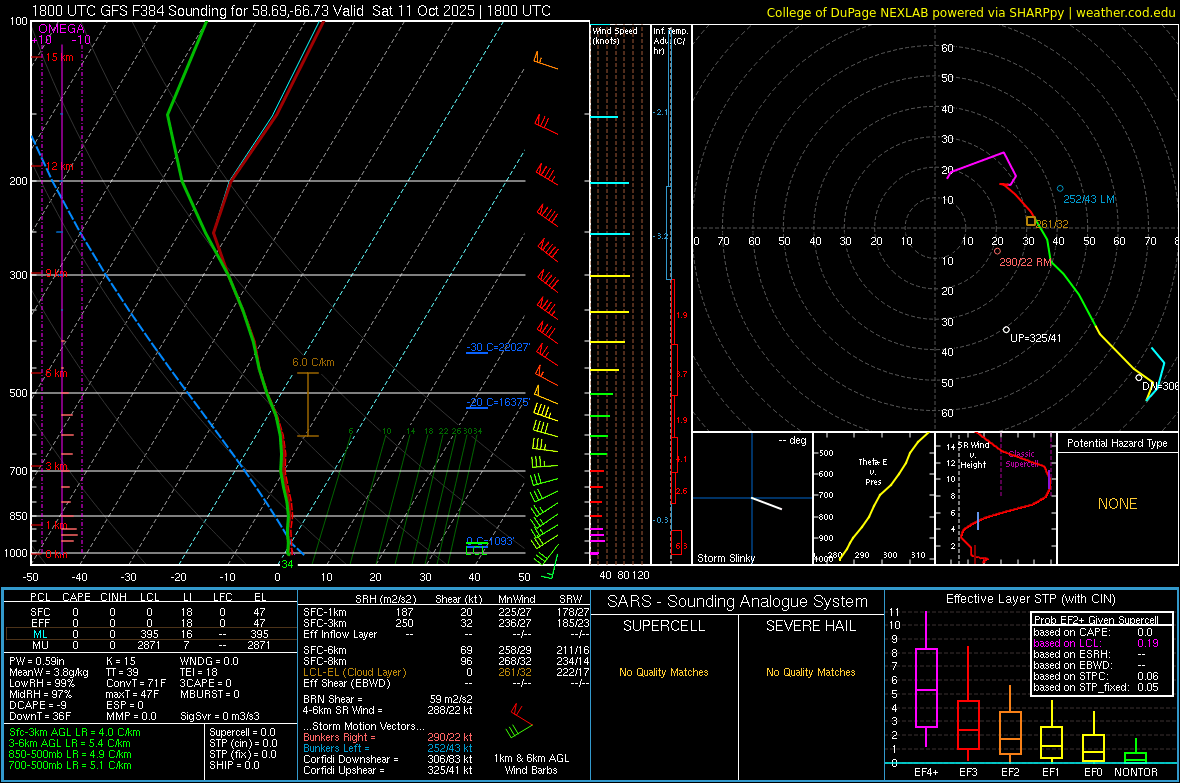This screenshot has height=783, width=1180.
Task: Select the EFF parcel row
Action: coord(151,623)
